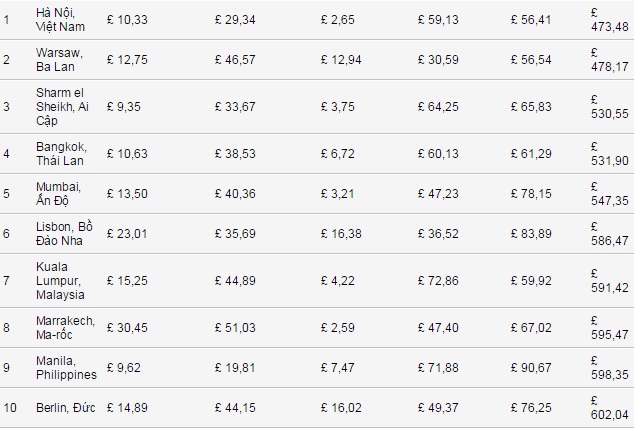Click the £ 60,13 value in Bangkok row
This screenshot has width=636, height=428.
(x=438, y=153)
